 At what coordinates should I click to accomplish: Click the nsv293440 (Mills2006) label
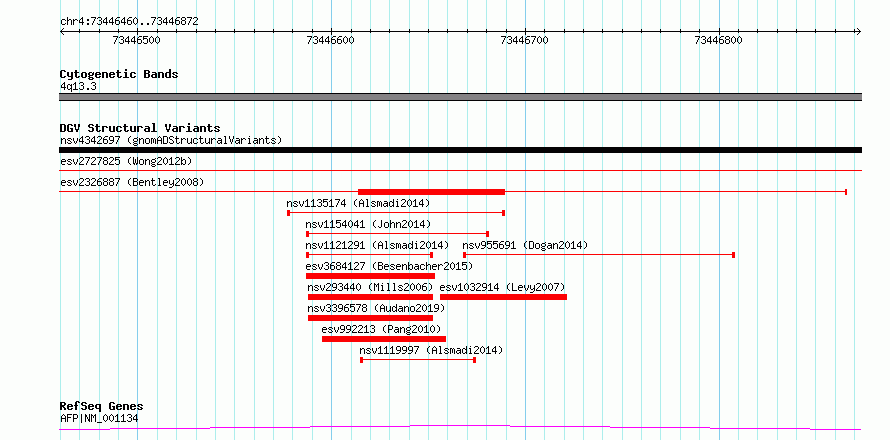tap(370, 287)
